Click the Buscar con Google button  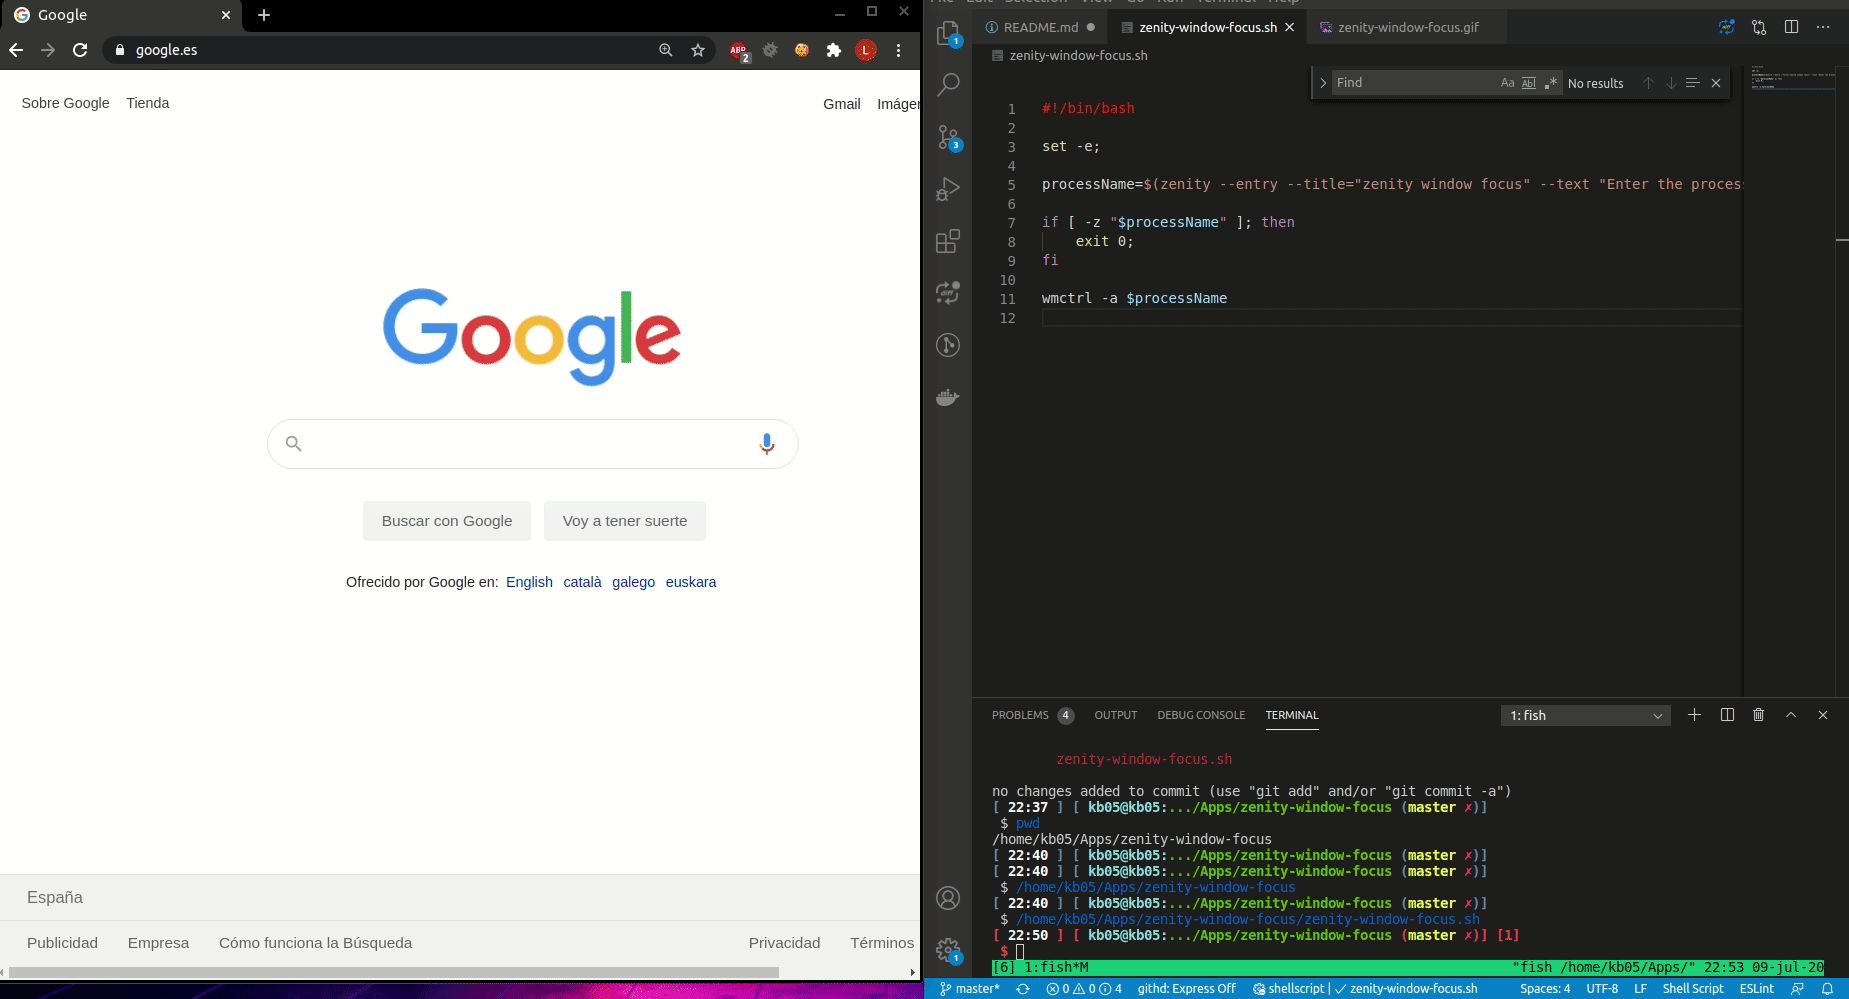[x=447, y=521]
